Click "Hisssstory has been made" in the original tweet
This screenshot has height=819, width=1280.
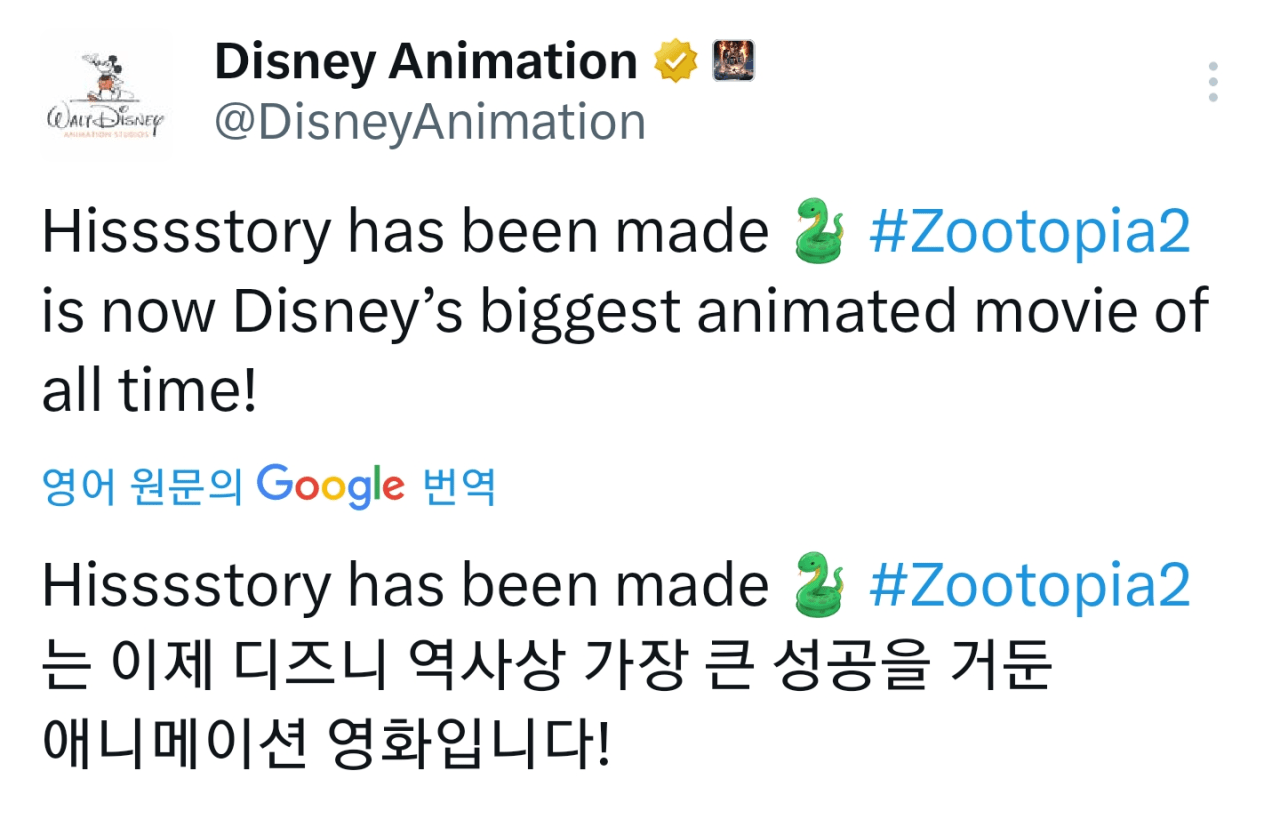tap(405, 233)
